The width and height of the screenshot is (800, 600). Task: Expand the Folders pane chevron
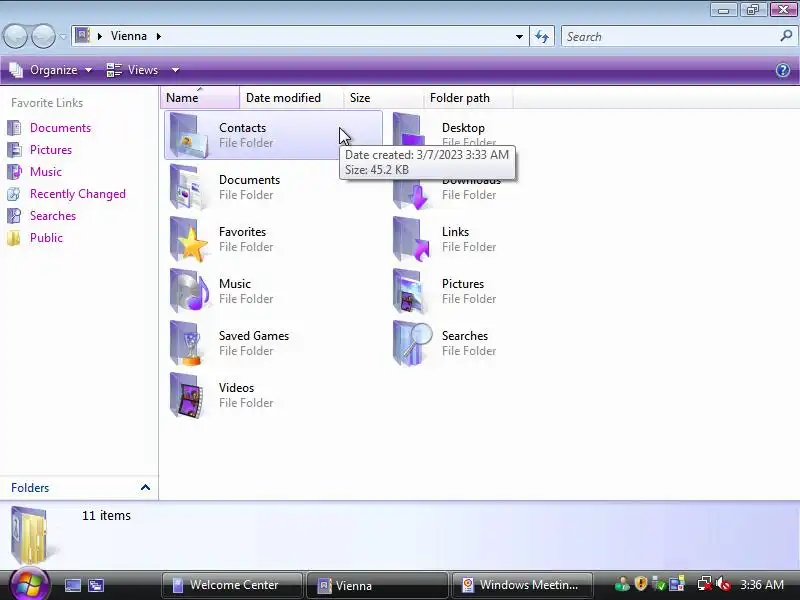tap(145, 488)
